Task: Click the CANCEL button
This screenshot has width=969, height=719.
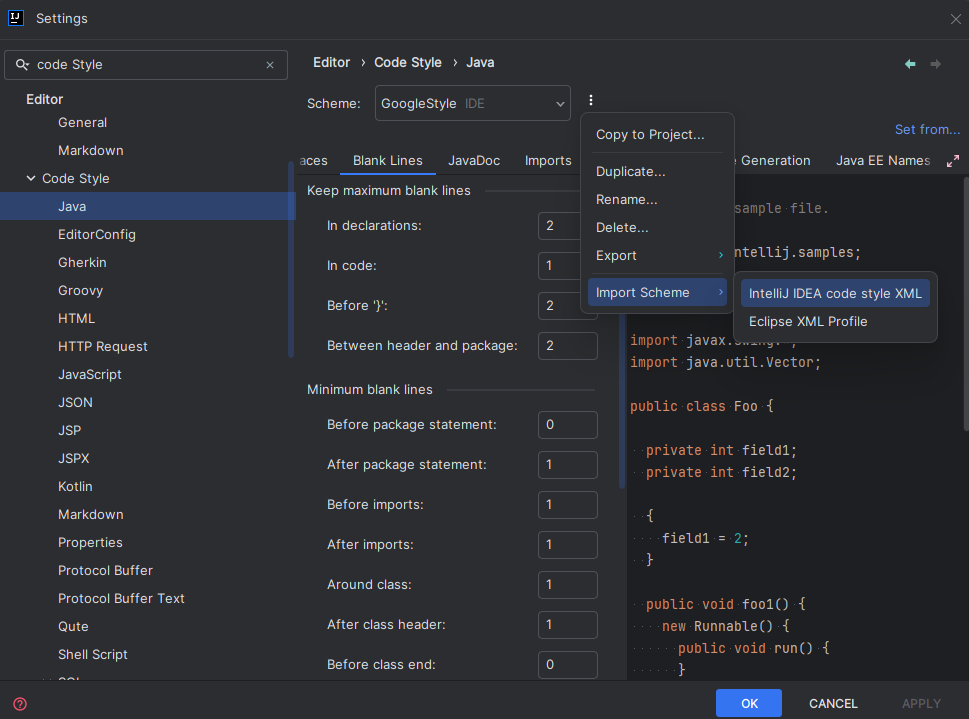Action: pyautogui.click(x=833, y=704)
